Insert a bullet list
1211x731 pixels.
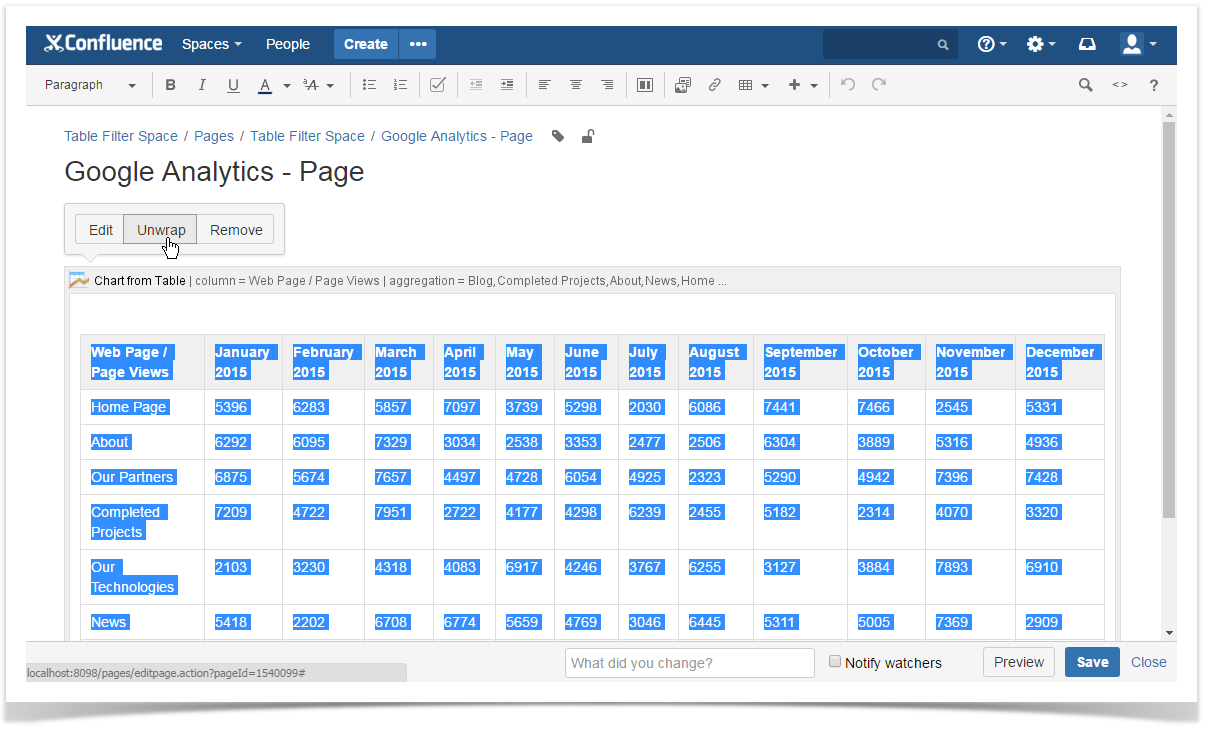[369, 86]
